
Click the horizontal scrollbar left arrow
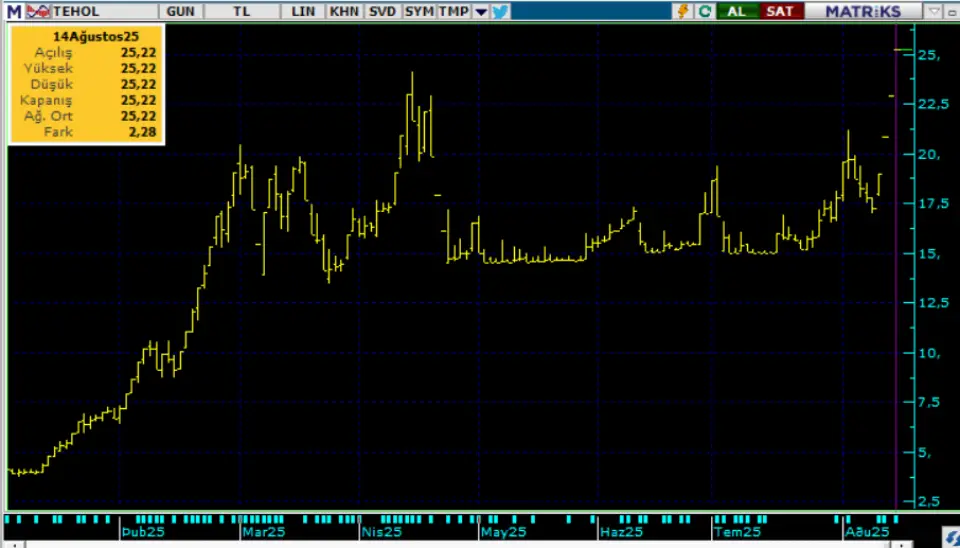pos(13,544)
